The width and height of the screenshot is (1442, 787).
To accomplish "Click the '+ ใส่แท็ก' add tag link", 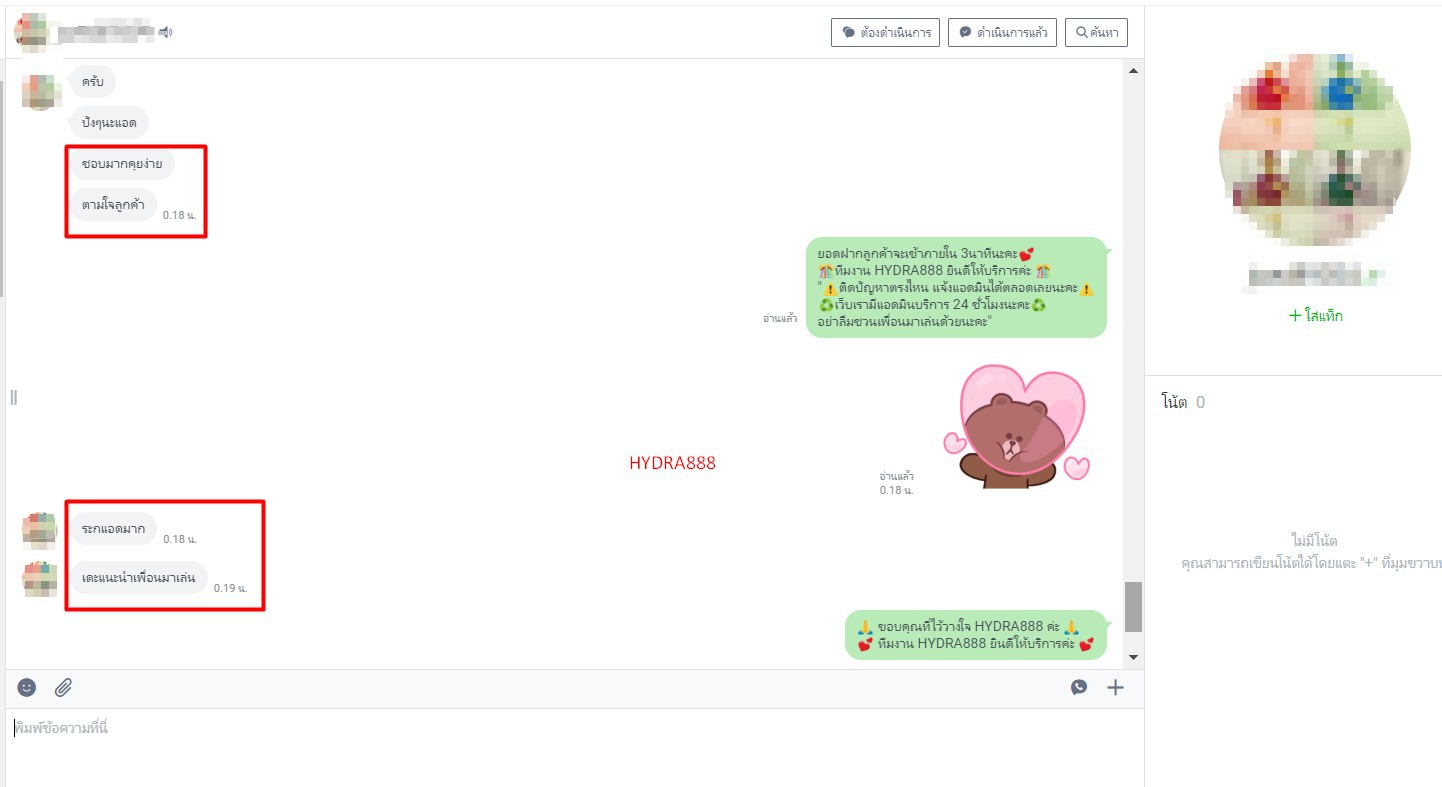I will [1315, 315].
